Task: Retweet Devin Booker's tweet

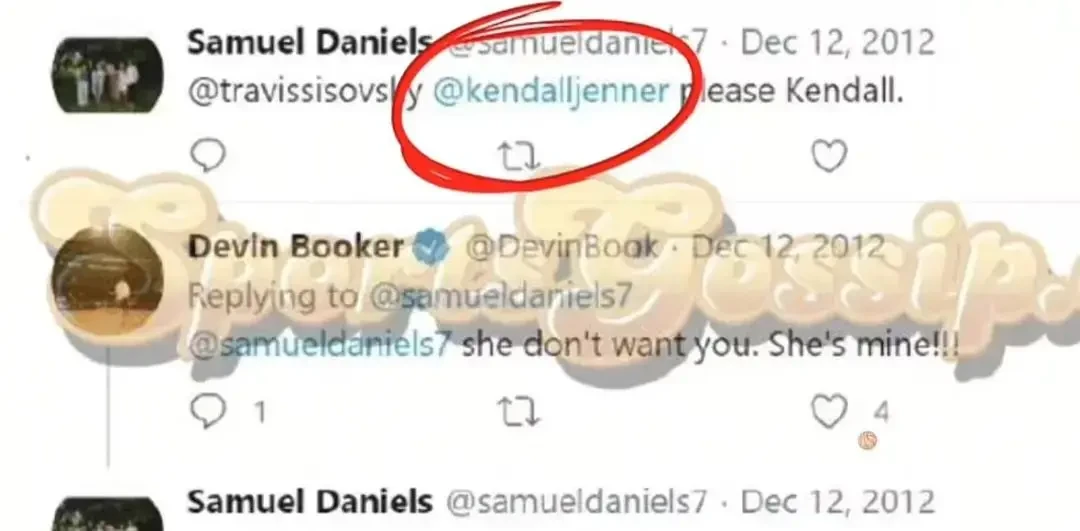Action: coord(519,412)
